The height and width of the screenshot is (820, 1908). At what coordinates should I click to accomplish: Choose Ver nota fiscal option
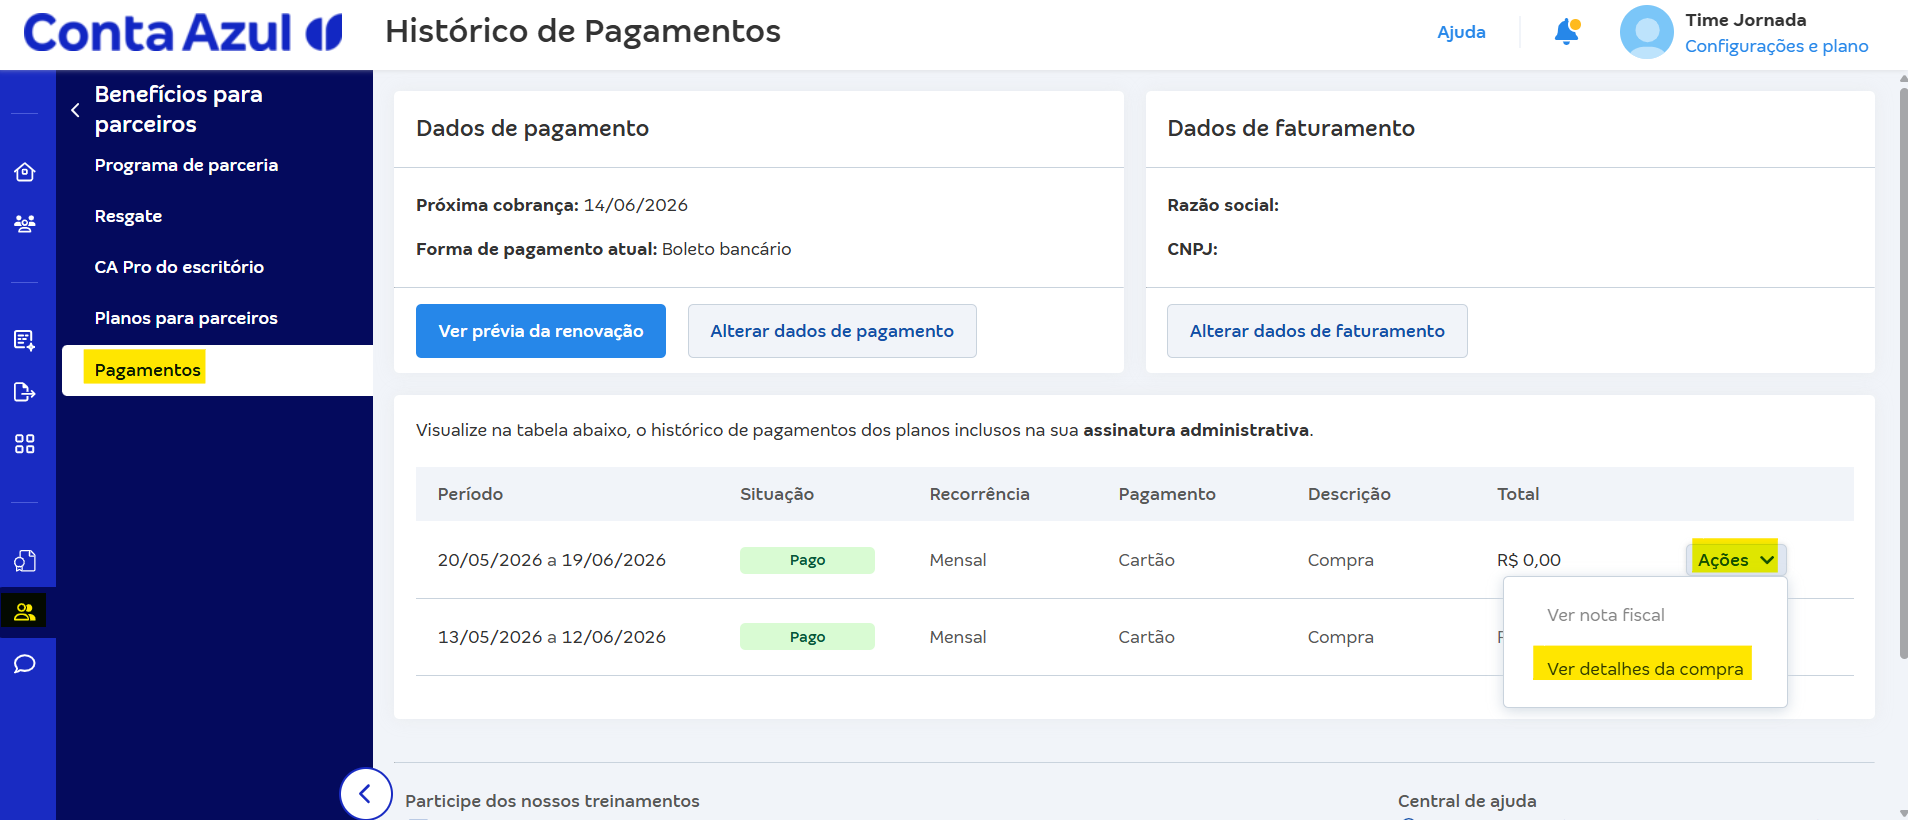pos(1605,615)
